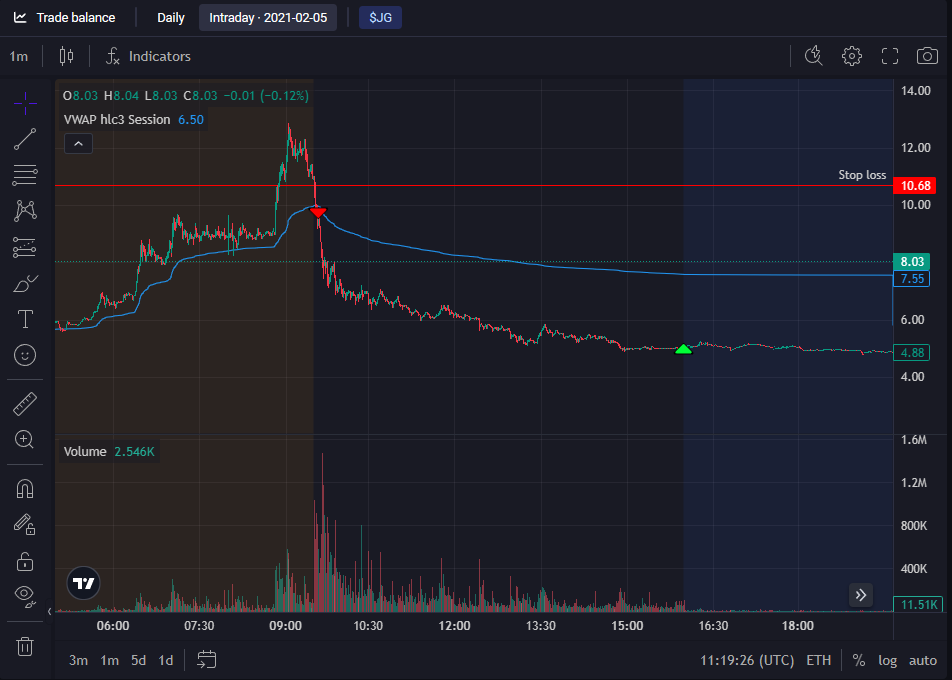Select the trend line drawing tool
The height and width of the screenshot is (680, 952).
tap(25, 139)
